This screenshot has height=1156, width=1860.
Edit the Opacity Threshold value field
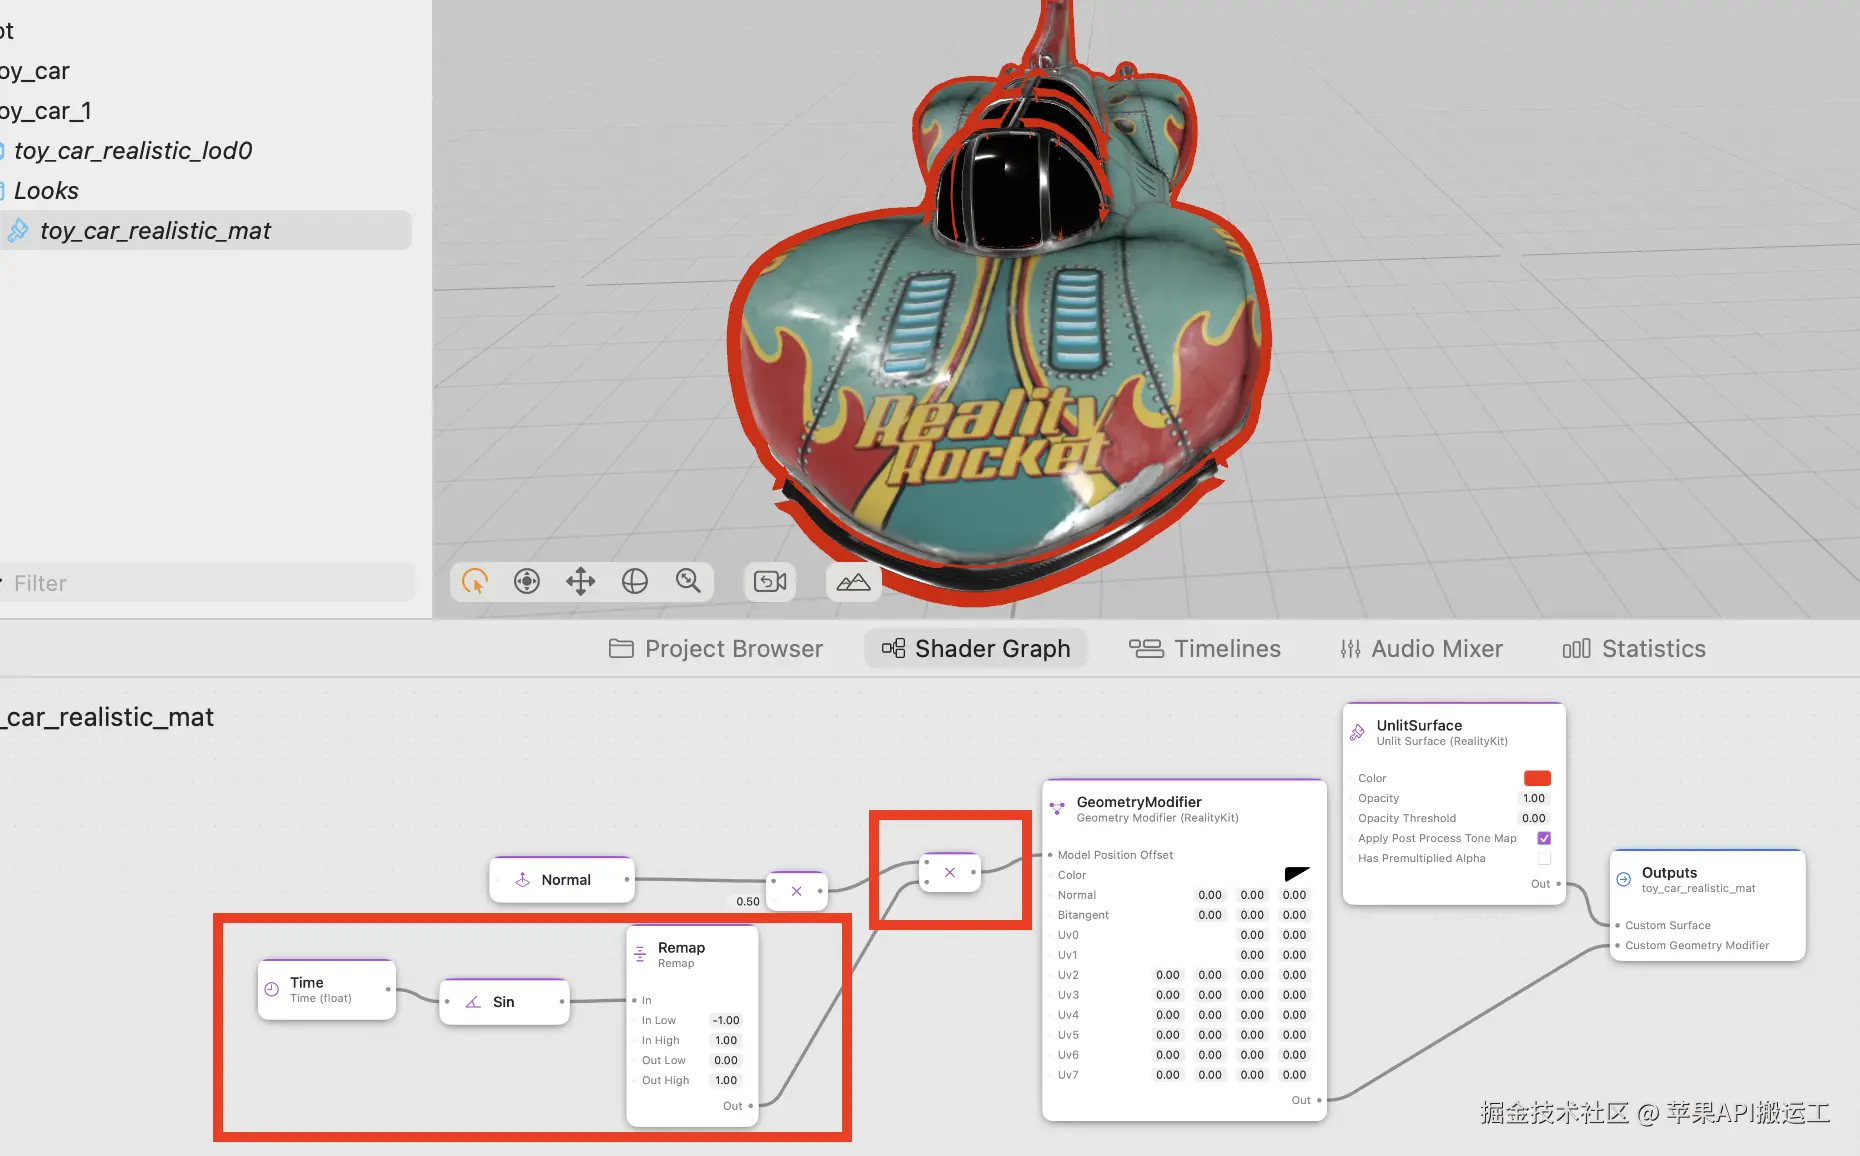click(1534, 818)
